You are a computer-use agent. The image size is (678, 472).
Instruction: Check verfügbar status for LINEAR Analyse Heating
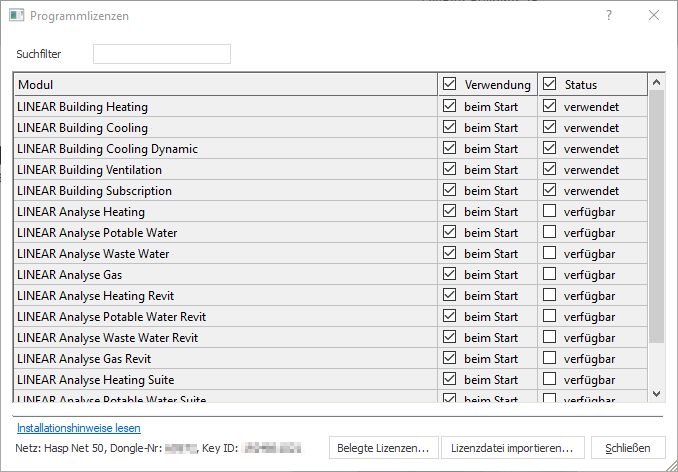tap(550, 211)
